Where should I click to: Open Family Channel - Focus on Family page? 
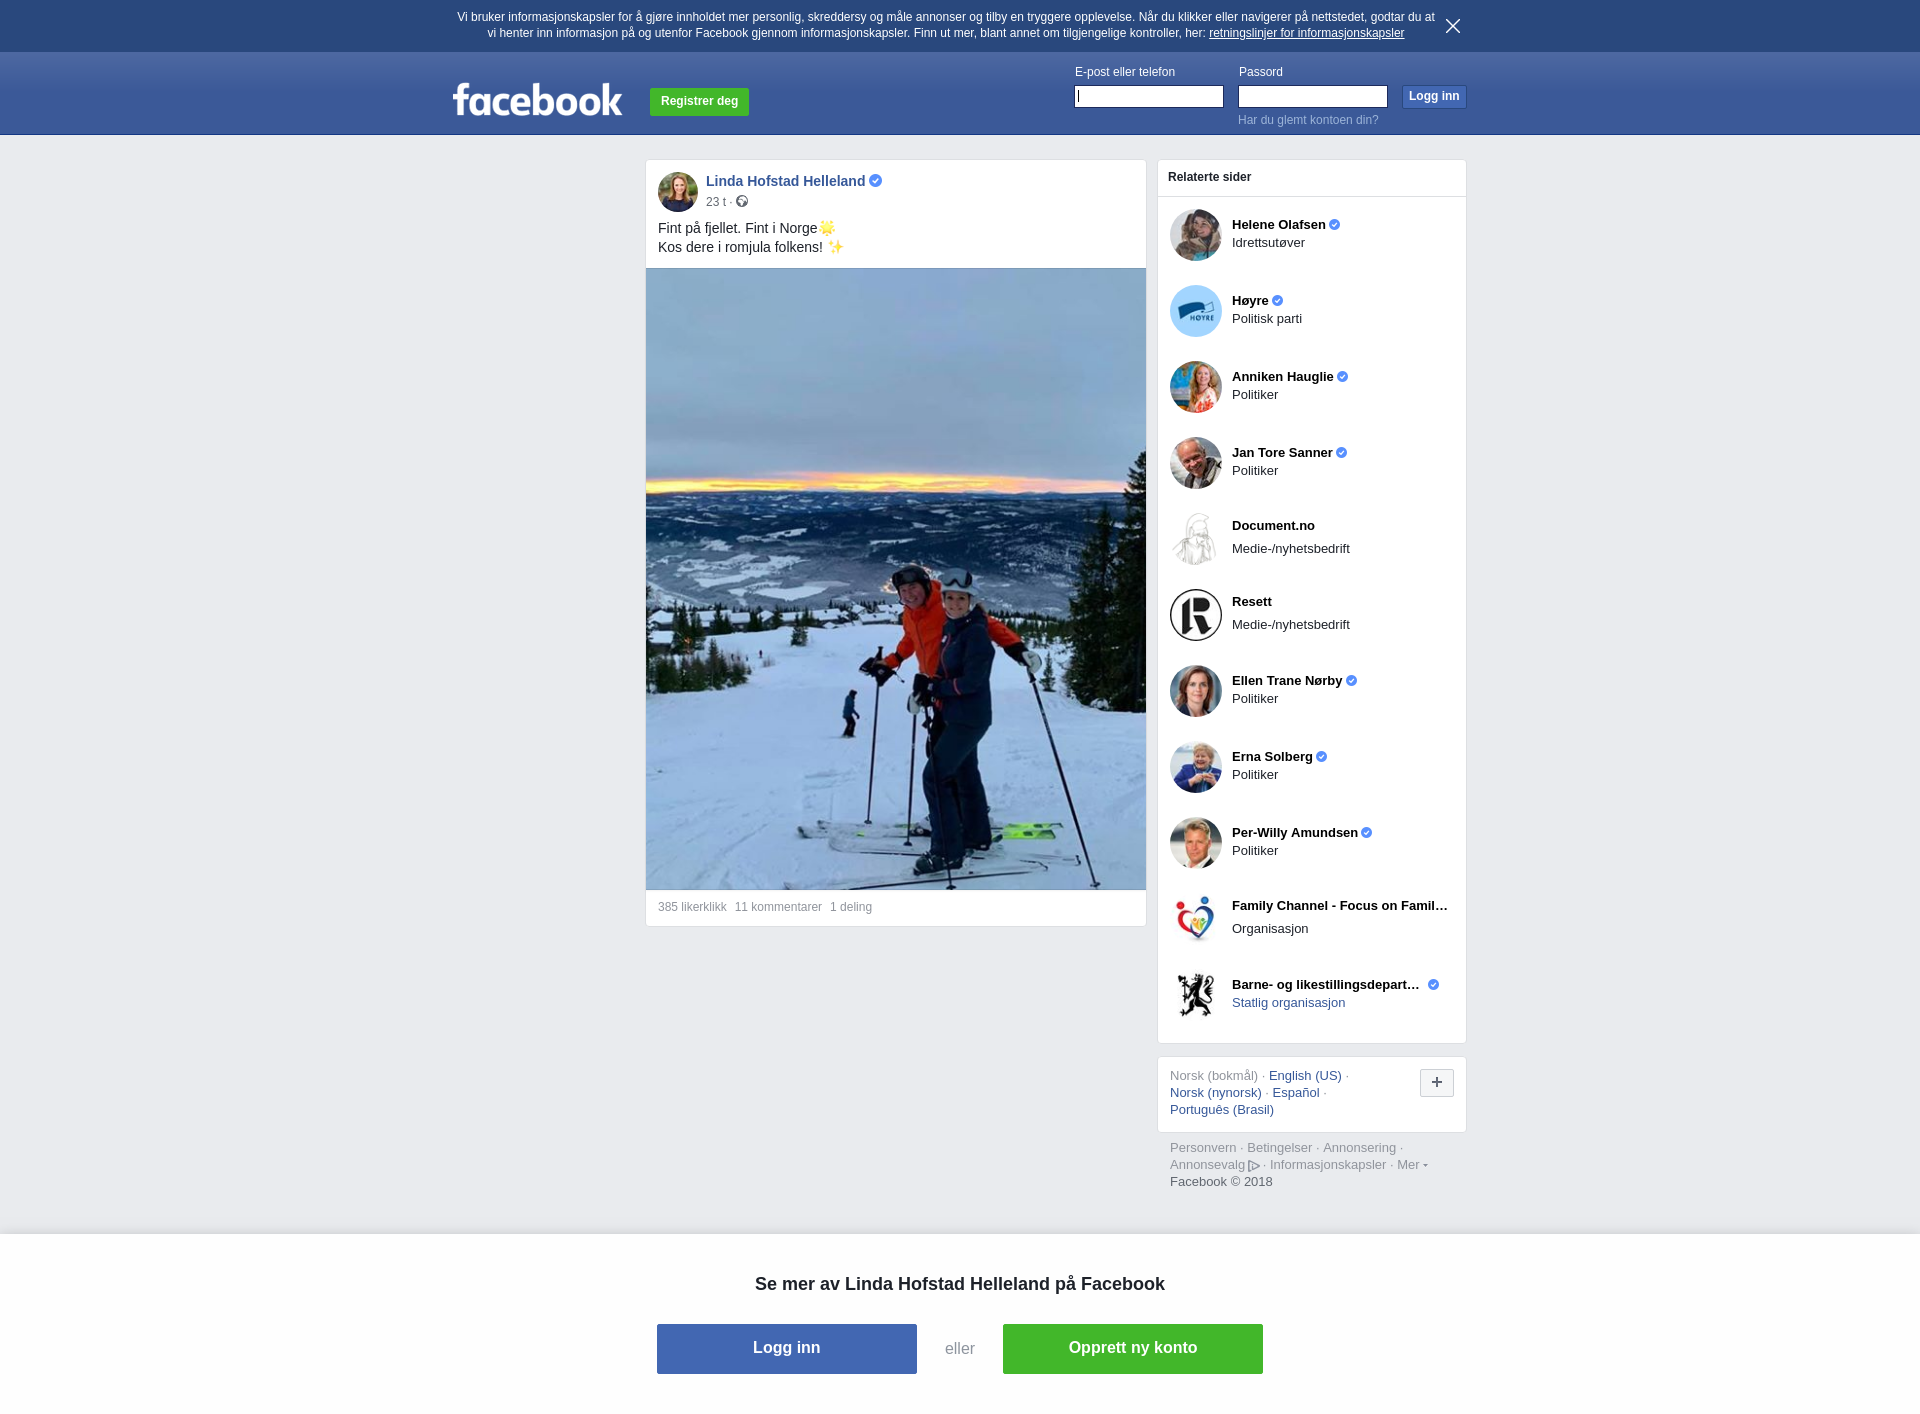(1340, 906)
